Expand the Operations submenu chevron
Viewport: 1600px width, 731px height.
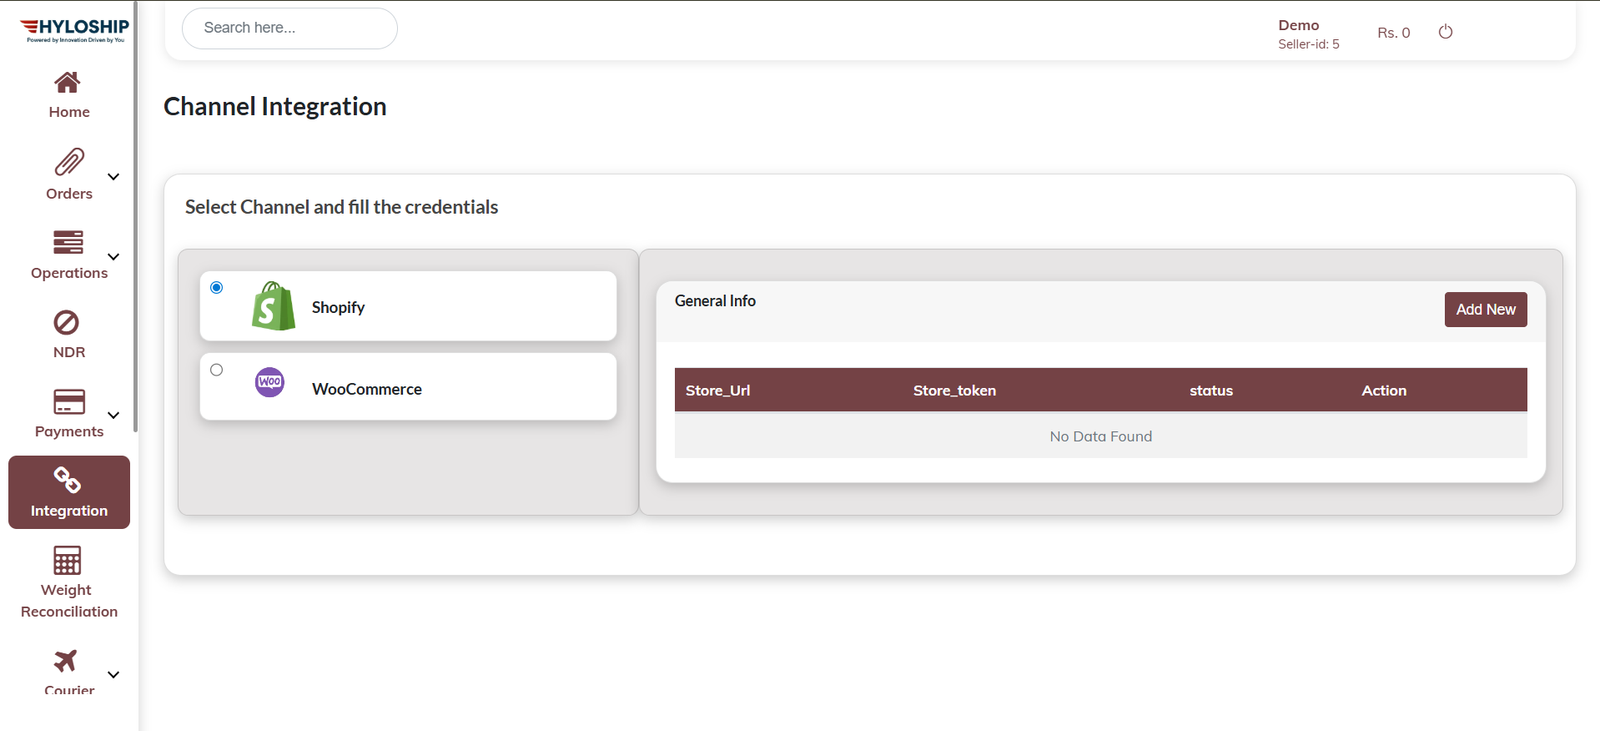click(113, 257)
